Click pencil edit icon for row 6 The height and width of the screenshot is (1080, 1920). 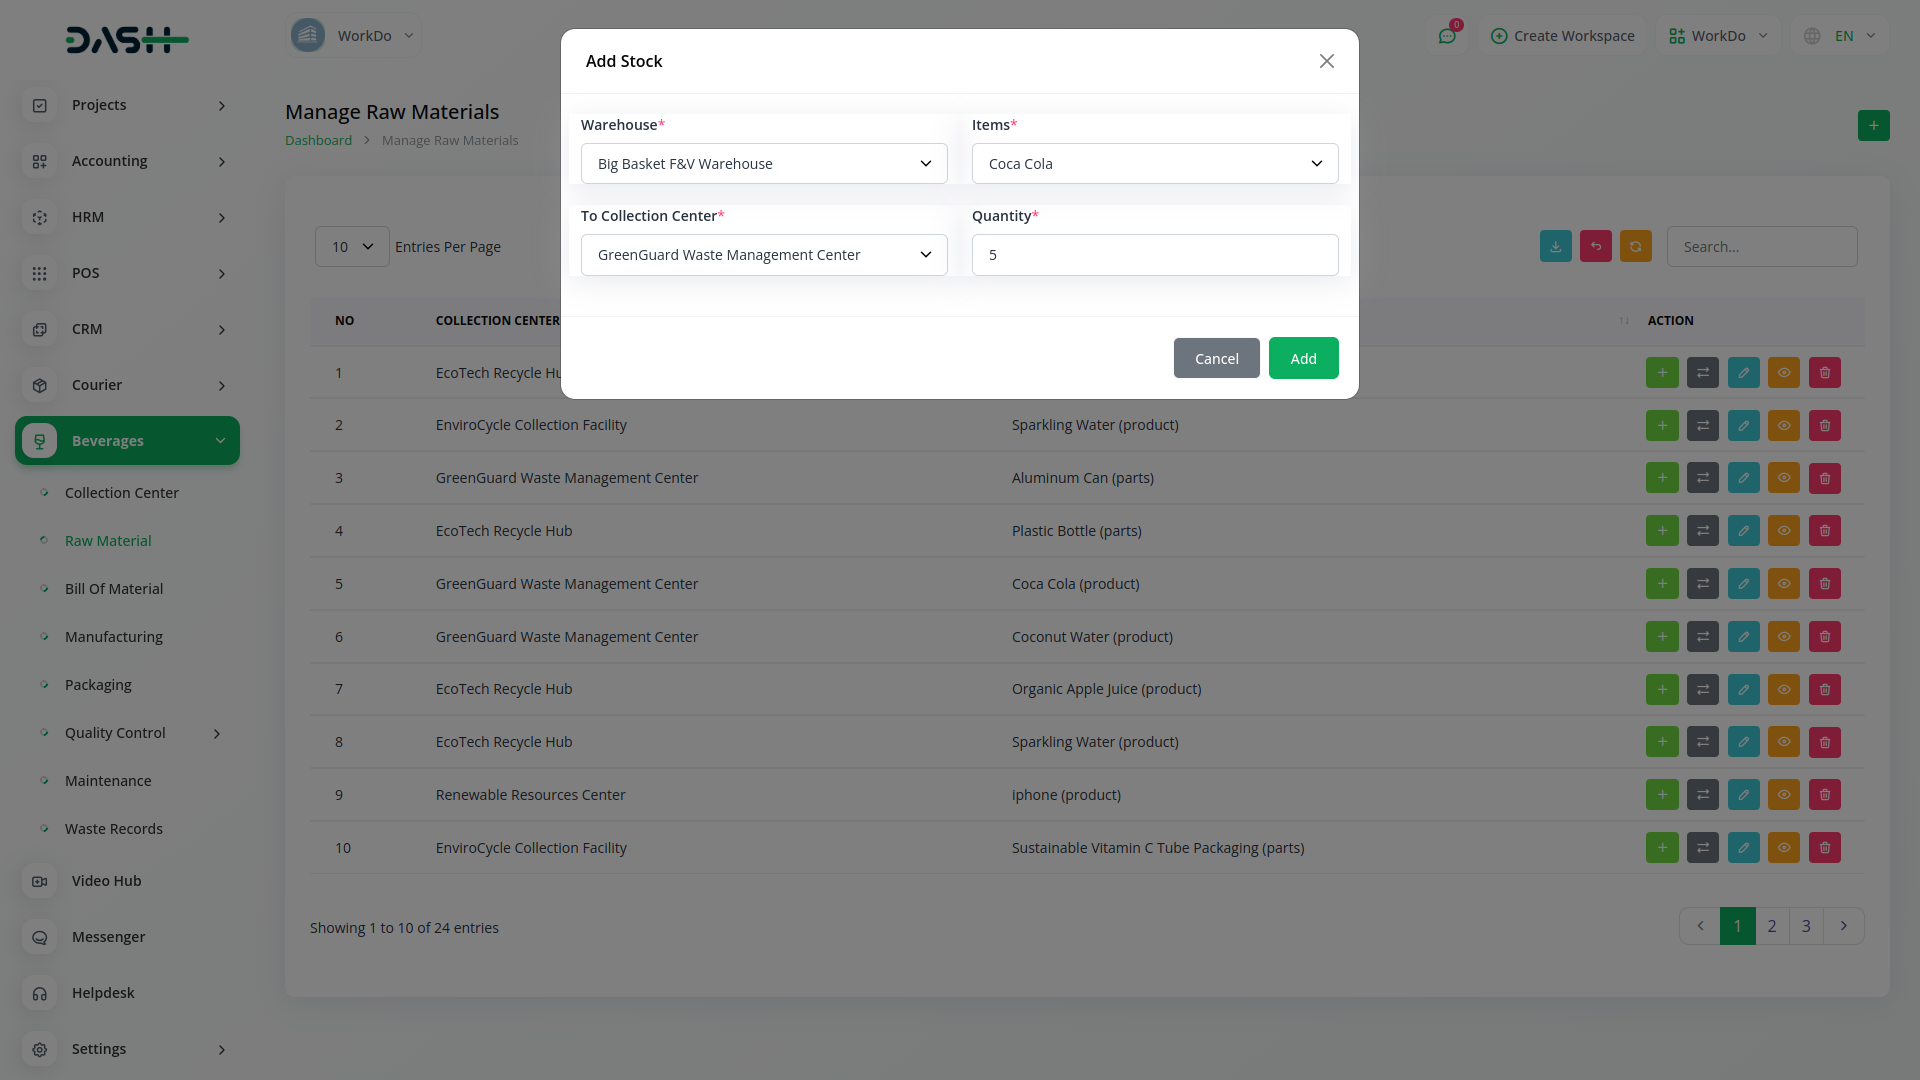1743,637
